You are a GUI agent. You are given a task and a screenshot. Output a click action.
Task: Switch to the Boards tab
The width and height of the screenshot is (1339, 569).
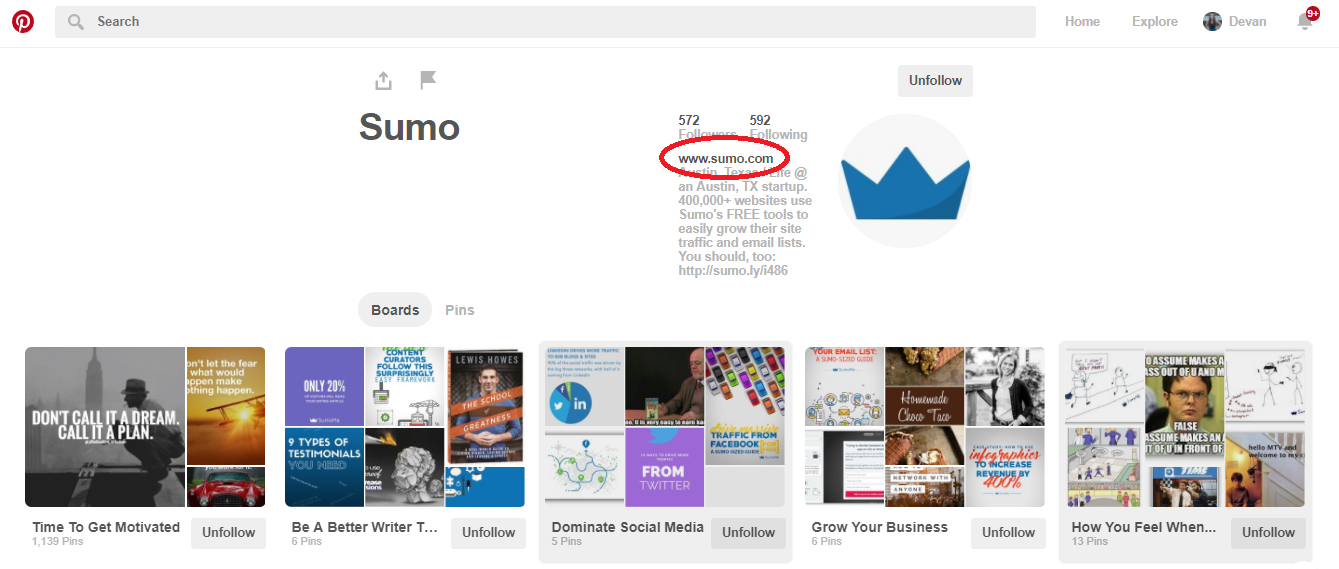click(395, 310)
